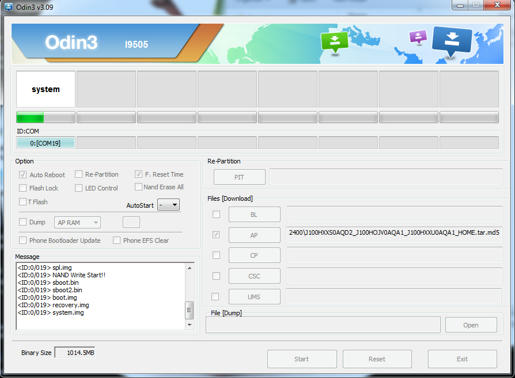515x378 pixels.
Task: Click the PIT button
Action: click(239, 177)
